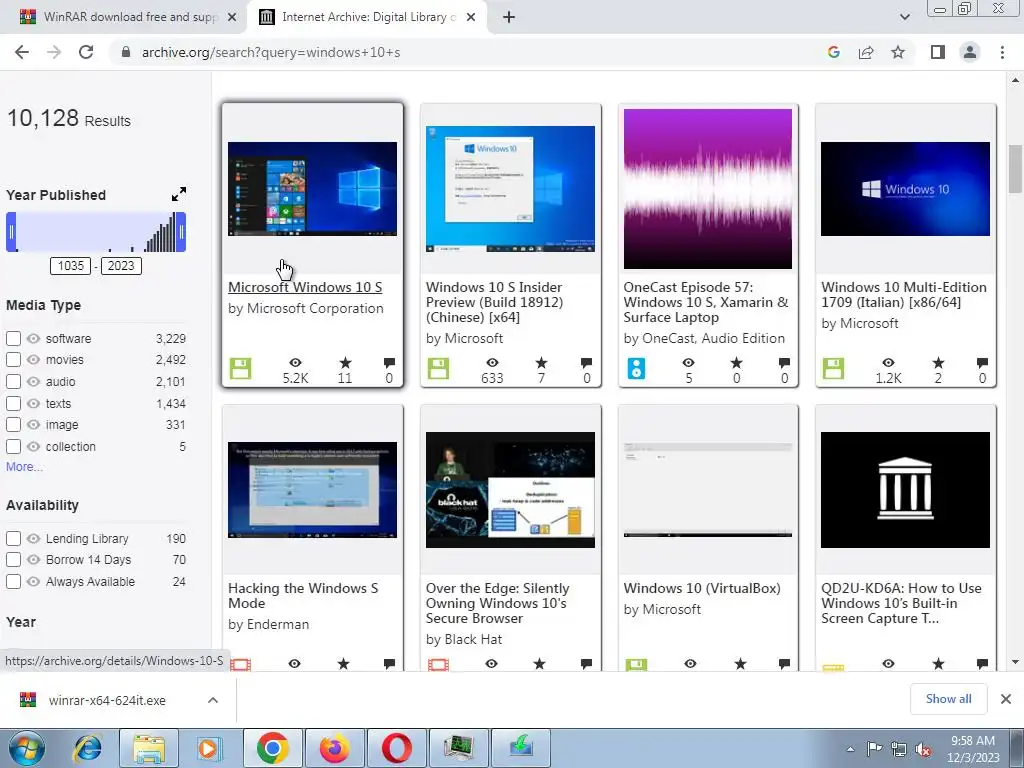Image resolution: width=1024 pixels, height=768 pixels.
Task: Click the right handle of year slider
Action: (181, 232)
